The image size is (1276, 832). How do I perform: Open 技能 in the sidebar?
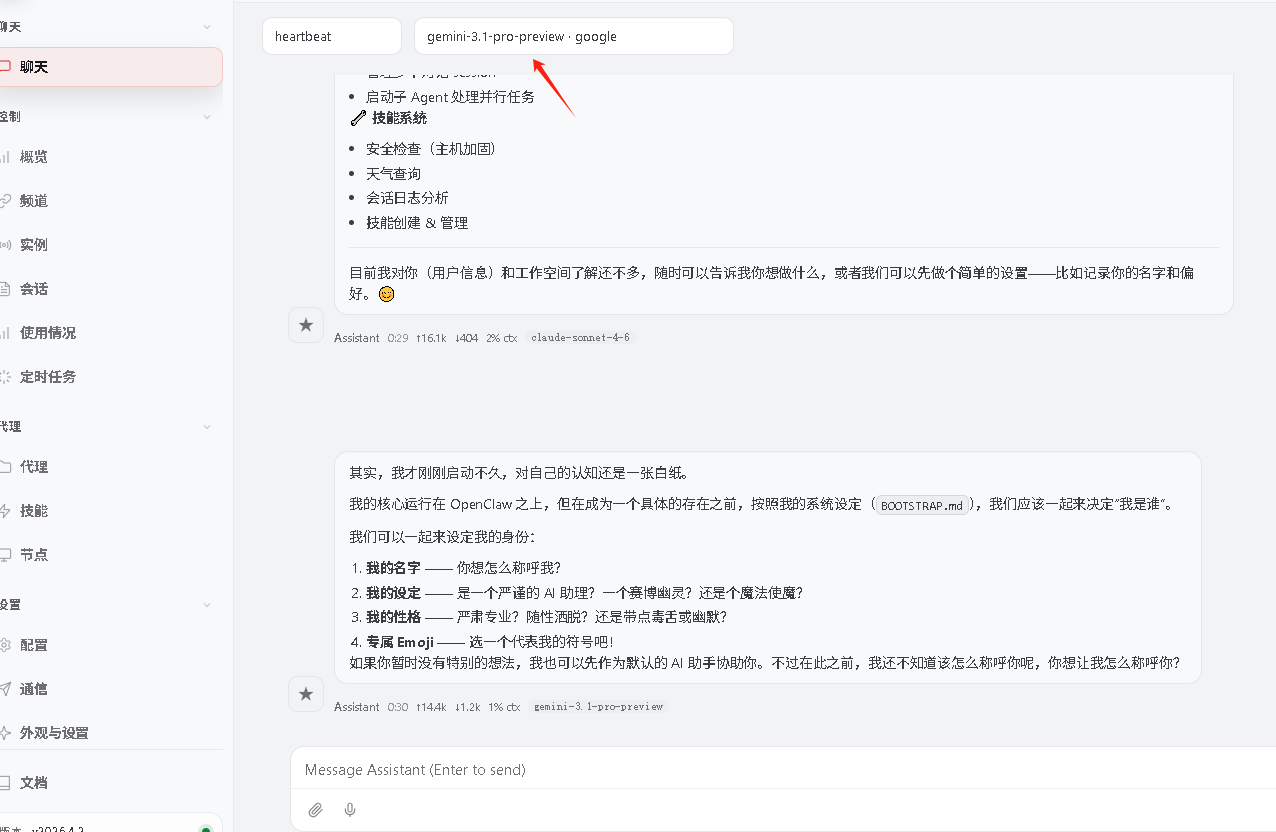coord(34,511)
